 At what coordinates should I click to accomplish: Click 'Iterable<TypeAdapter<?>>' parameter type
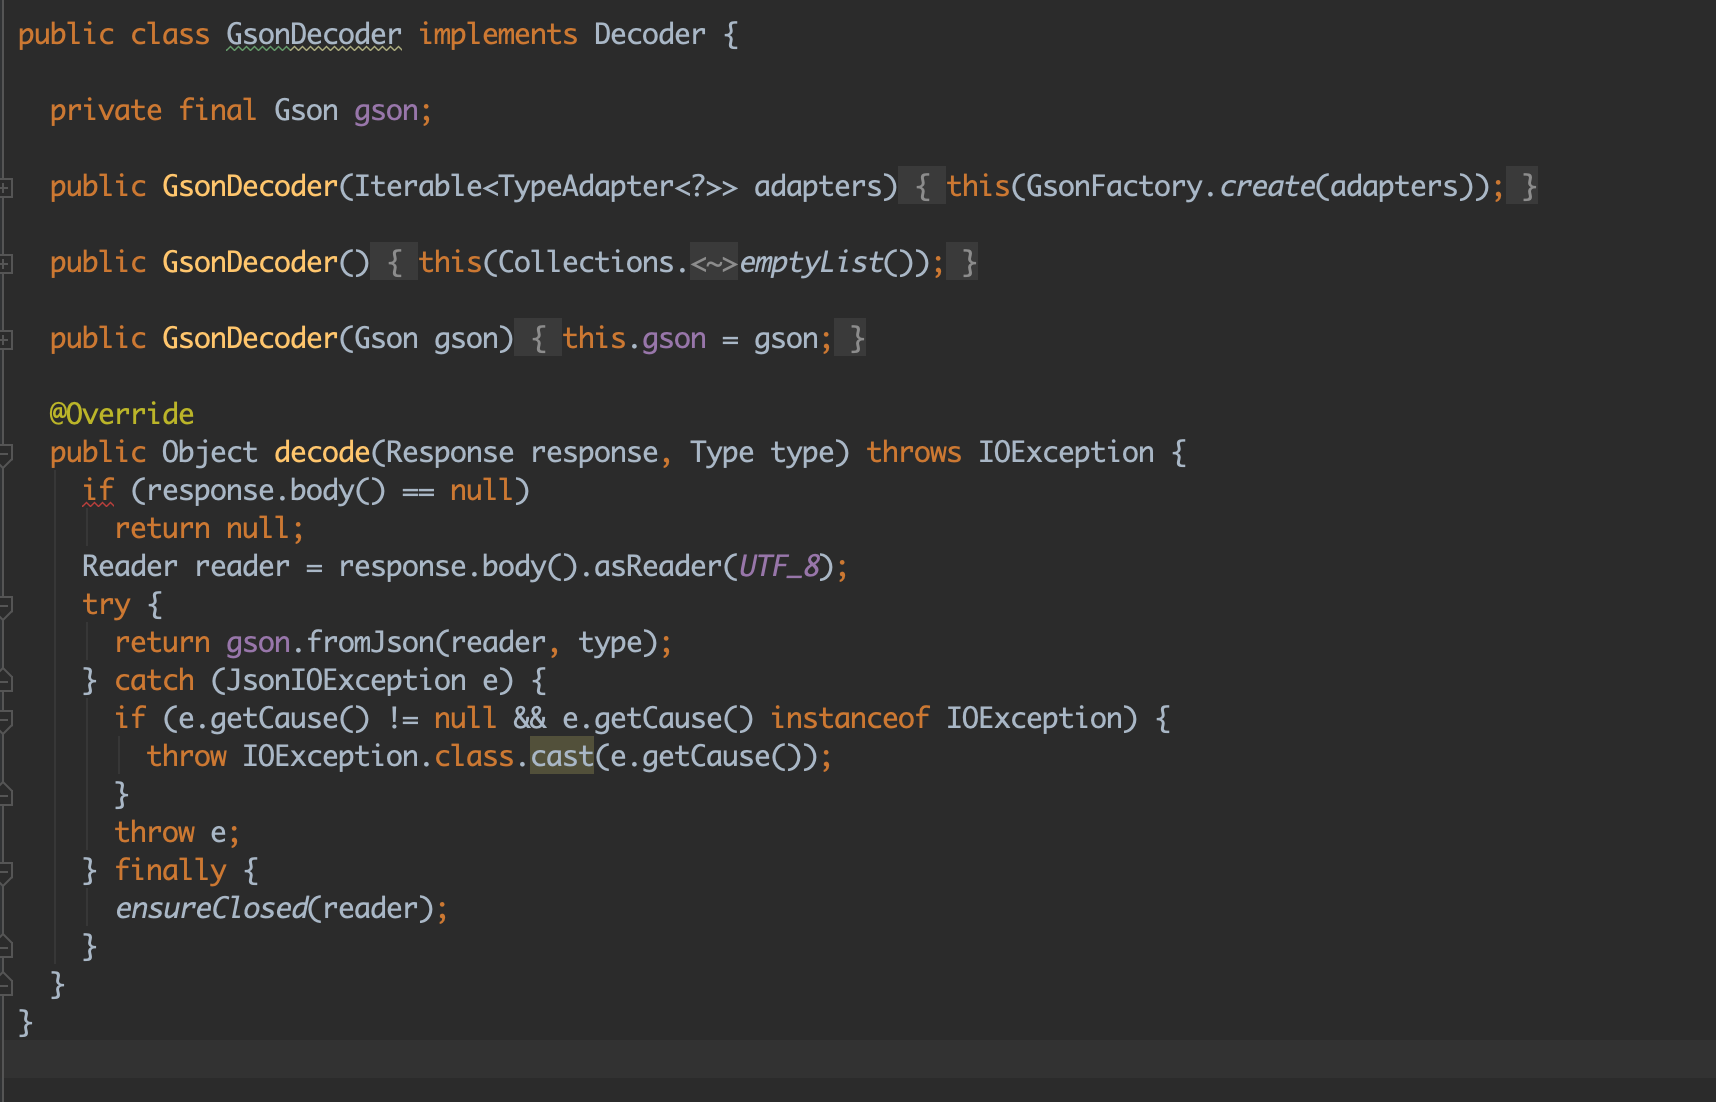(x=546, y=187)
